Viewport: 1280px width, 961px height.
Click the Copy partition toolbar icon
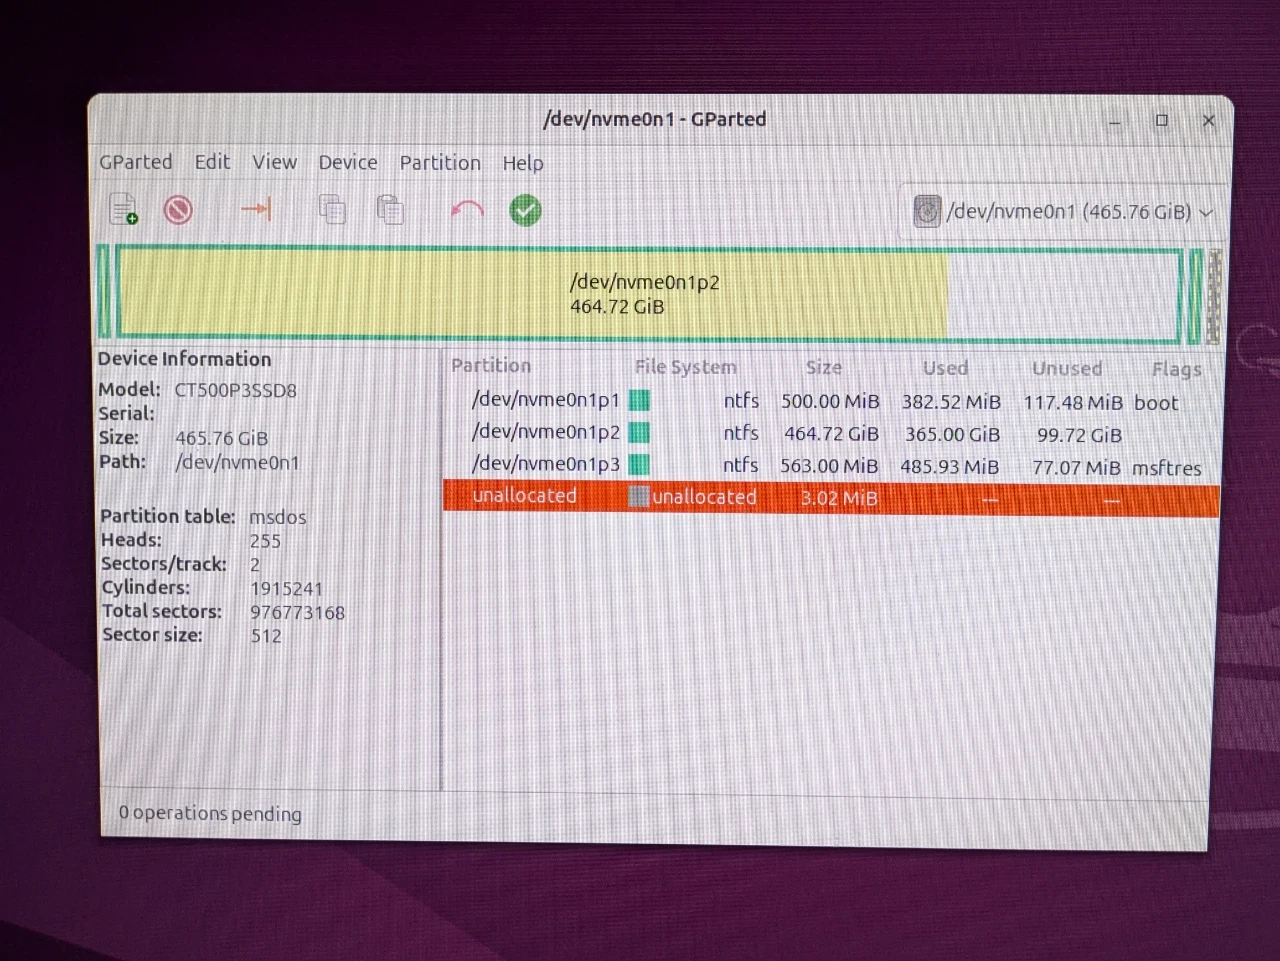point(332,209)
